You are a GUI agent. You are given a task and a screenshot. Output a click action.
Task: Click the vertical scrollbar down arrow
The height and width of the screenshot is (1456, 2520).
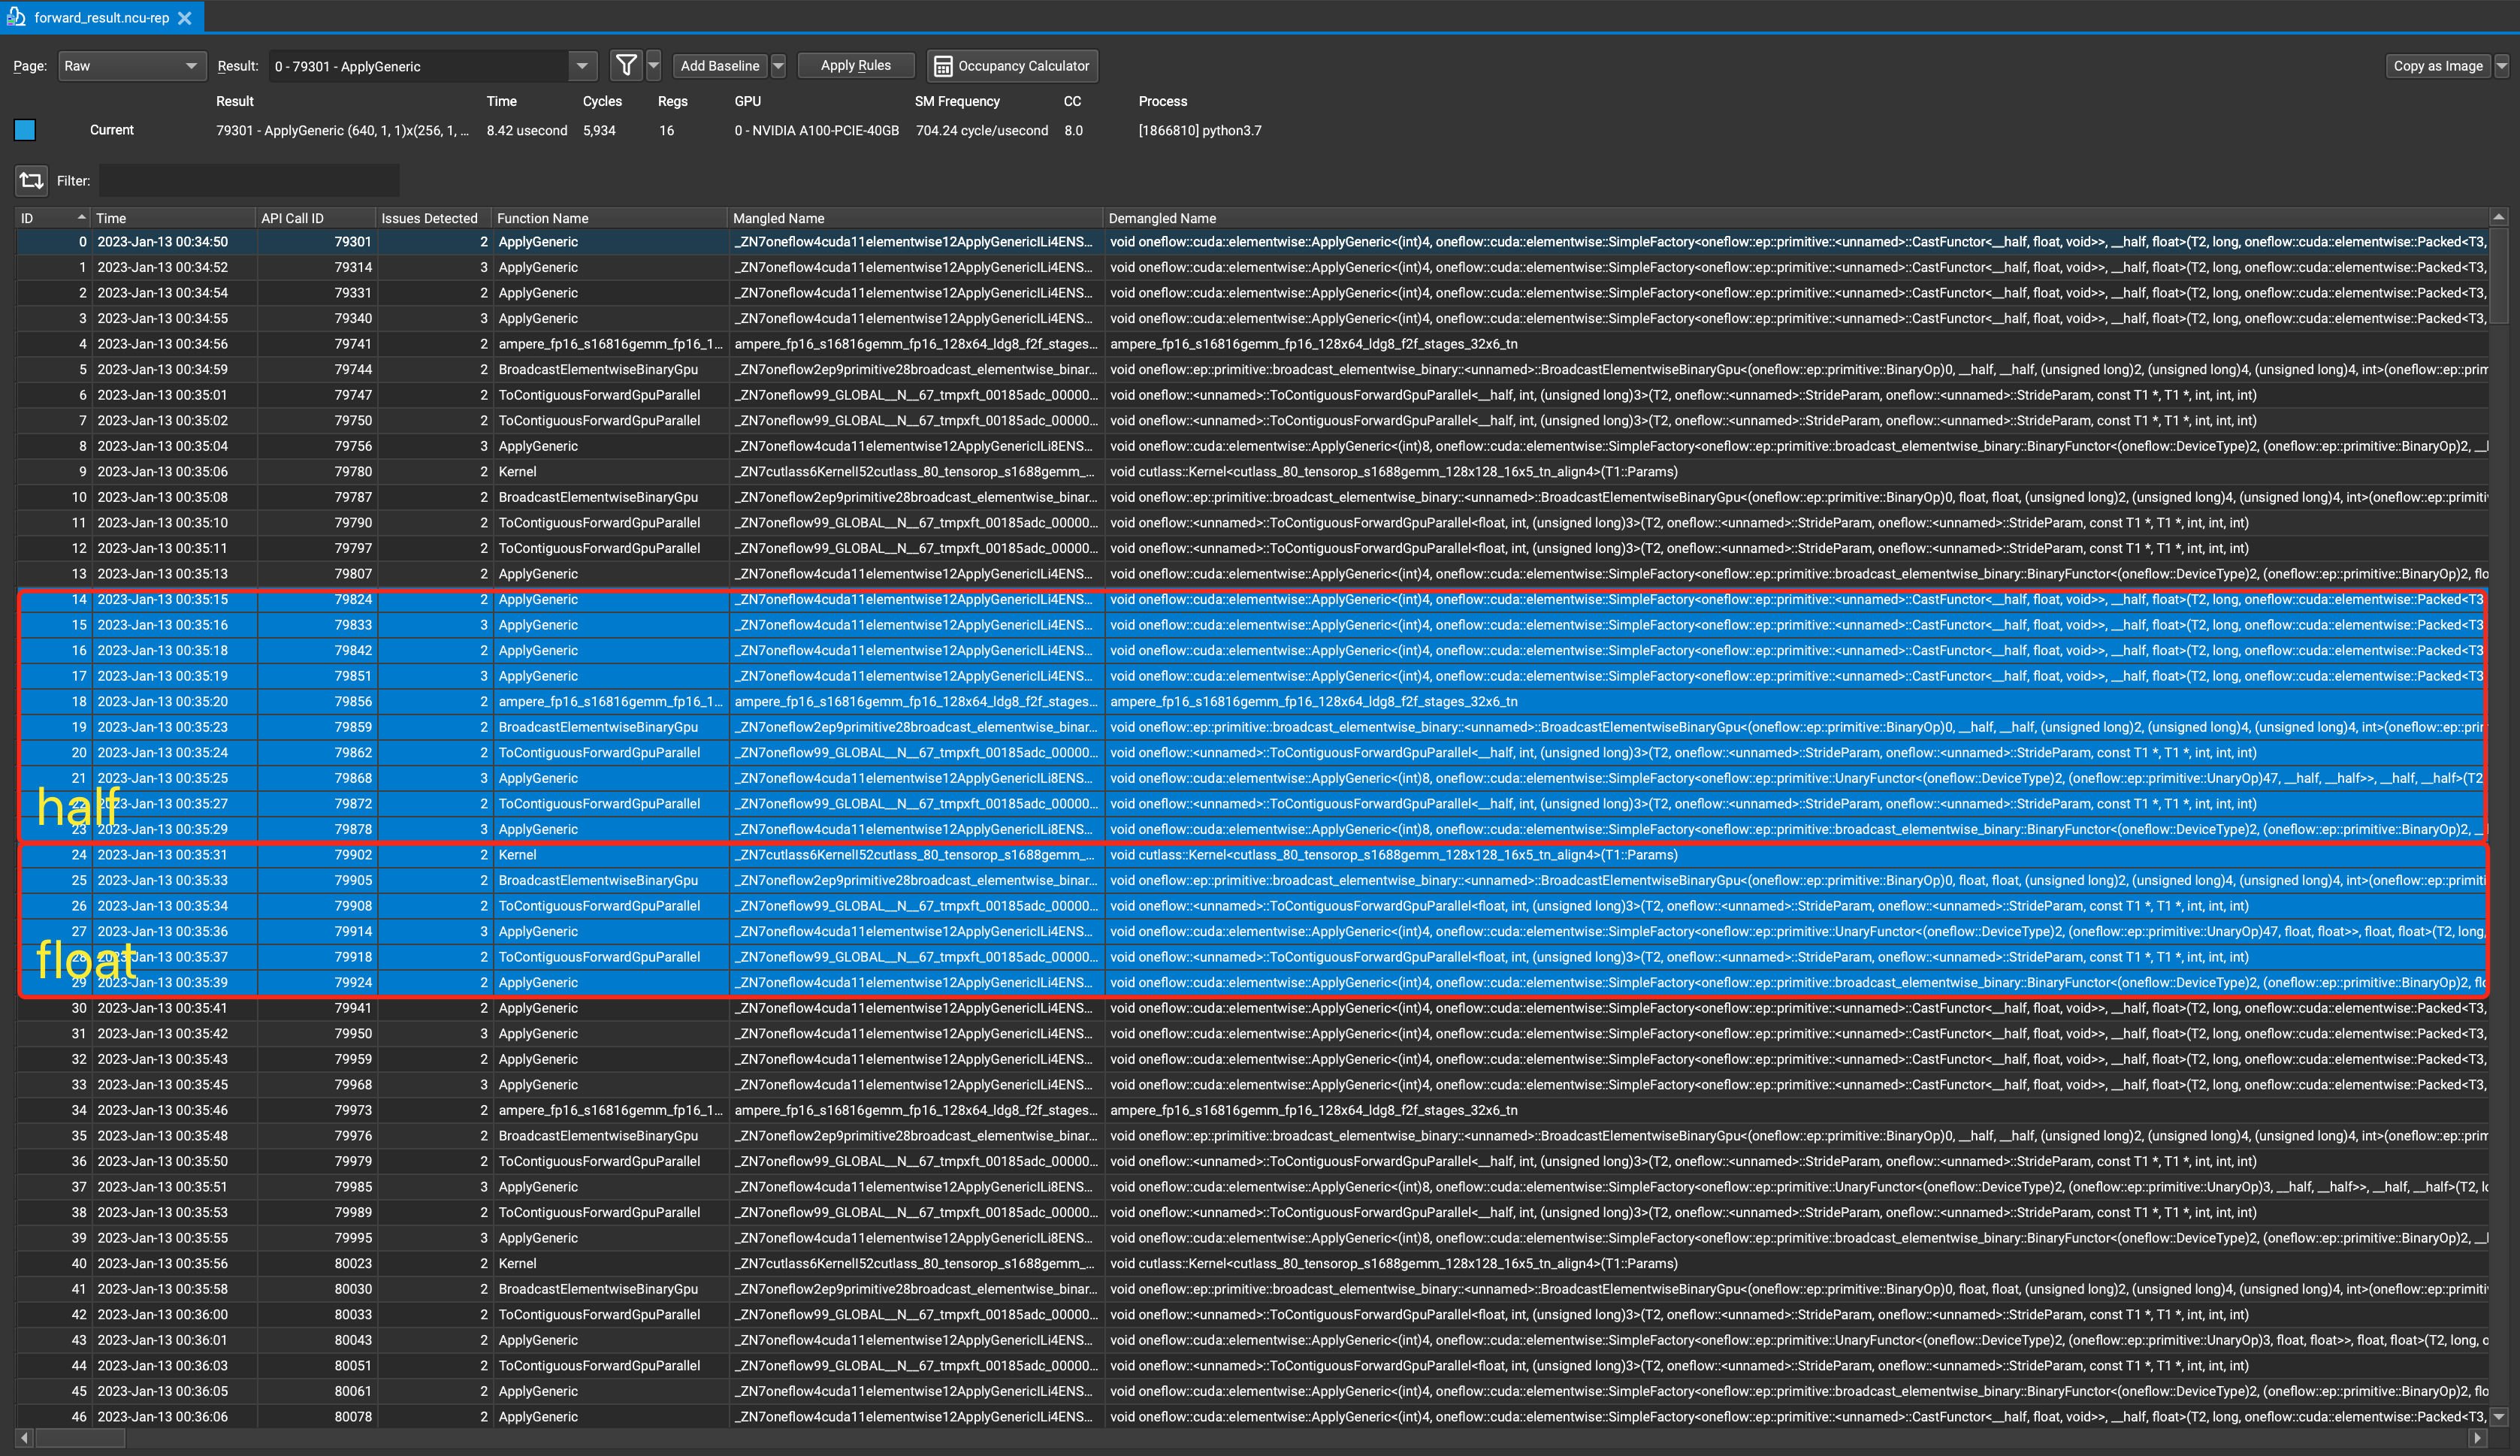tap(2499, 1417)
